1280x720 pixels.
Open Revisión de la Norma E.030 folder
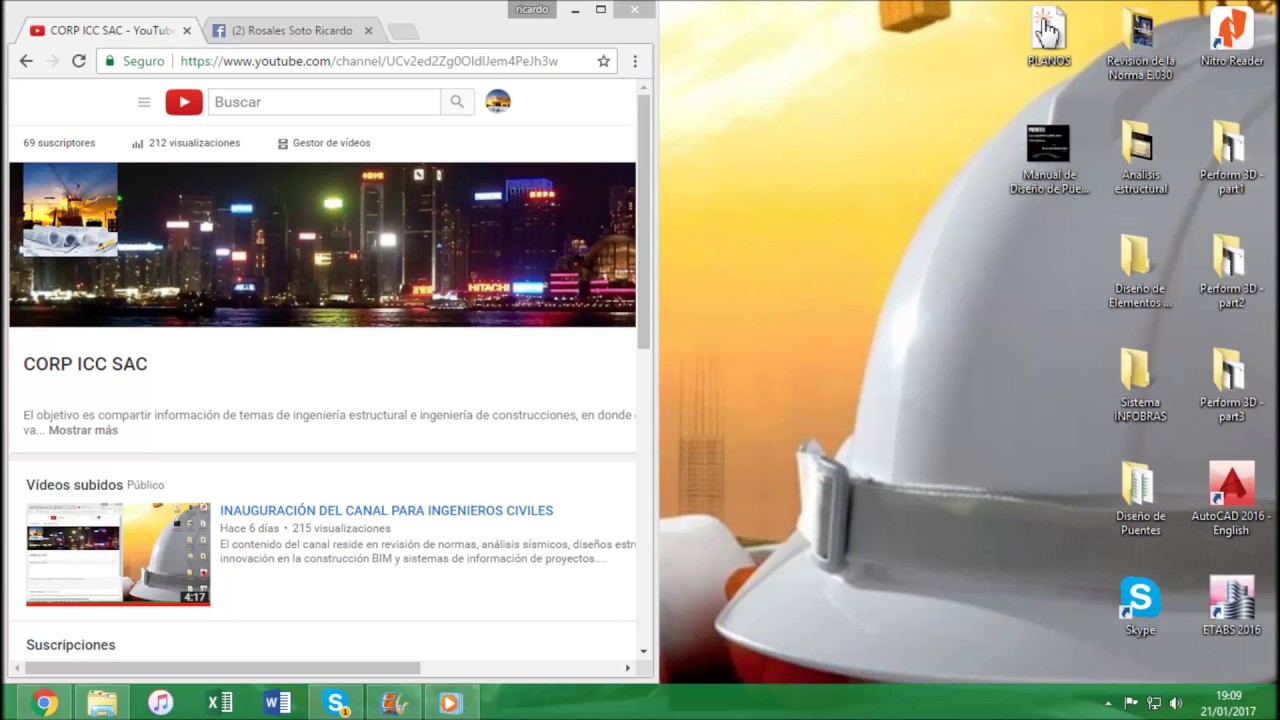[x=1140, y=43]
